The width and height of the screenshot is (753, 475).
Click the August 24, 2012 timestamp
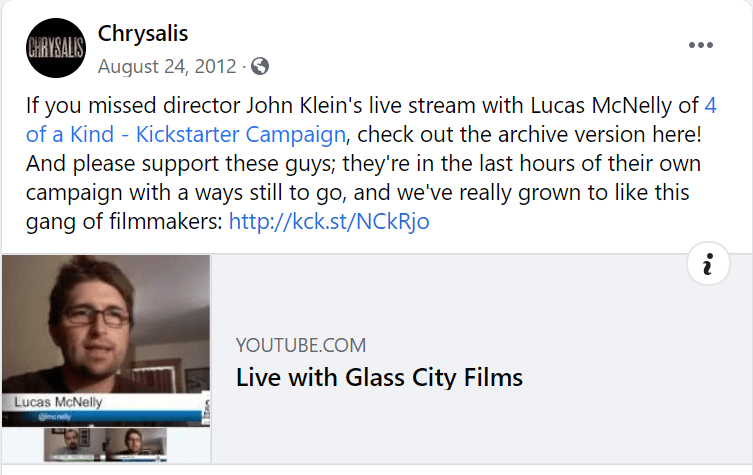click(167, 67)
